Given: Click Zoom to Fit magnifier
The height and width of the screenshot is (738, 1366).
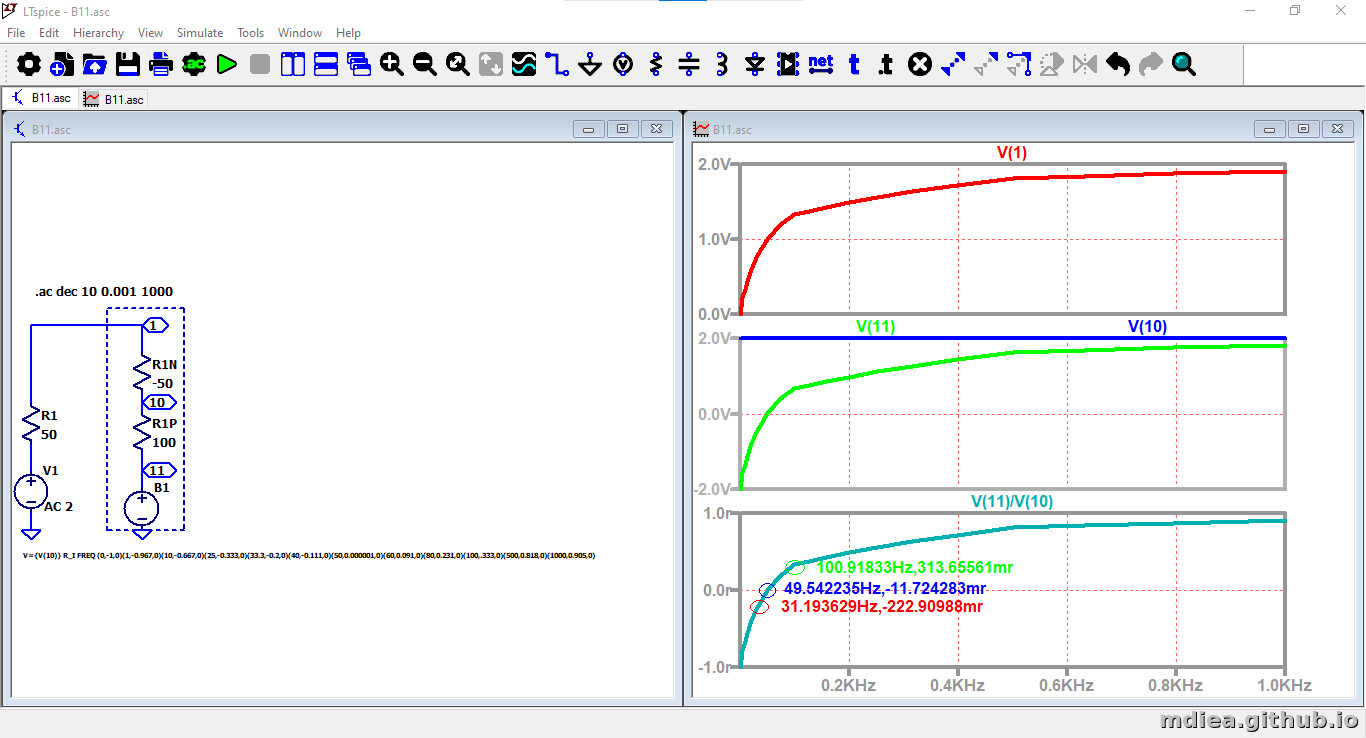Looking at the screenshot, I should coord(458,65).
